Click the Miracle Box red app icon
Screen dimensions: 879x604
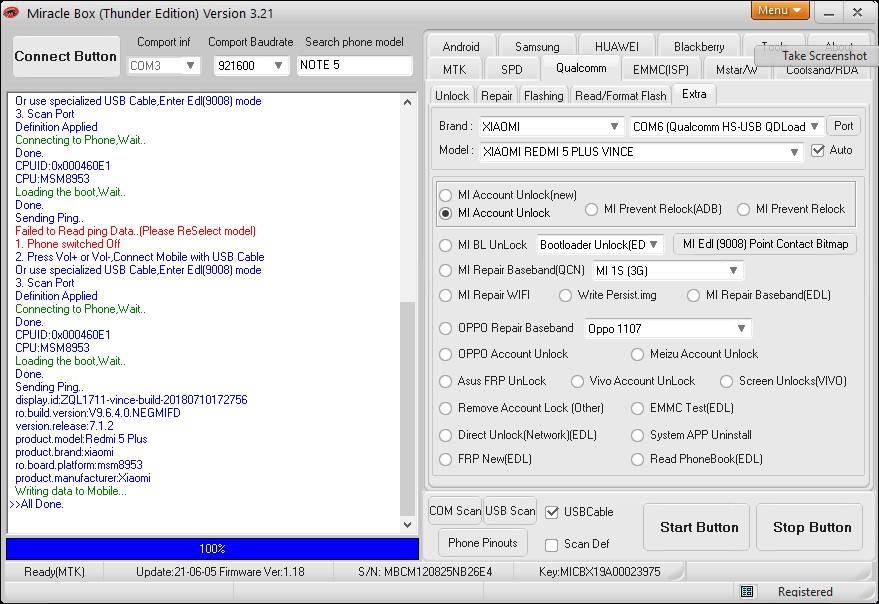[10, 12]
